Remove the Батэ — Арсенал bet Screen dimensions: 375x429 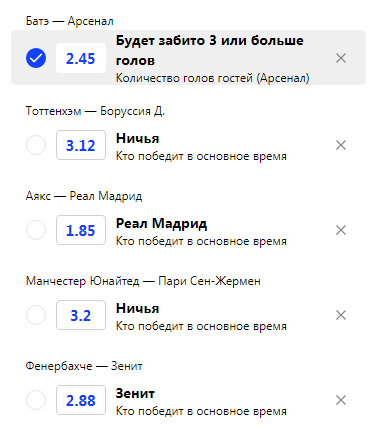[341, 58]
